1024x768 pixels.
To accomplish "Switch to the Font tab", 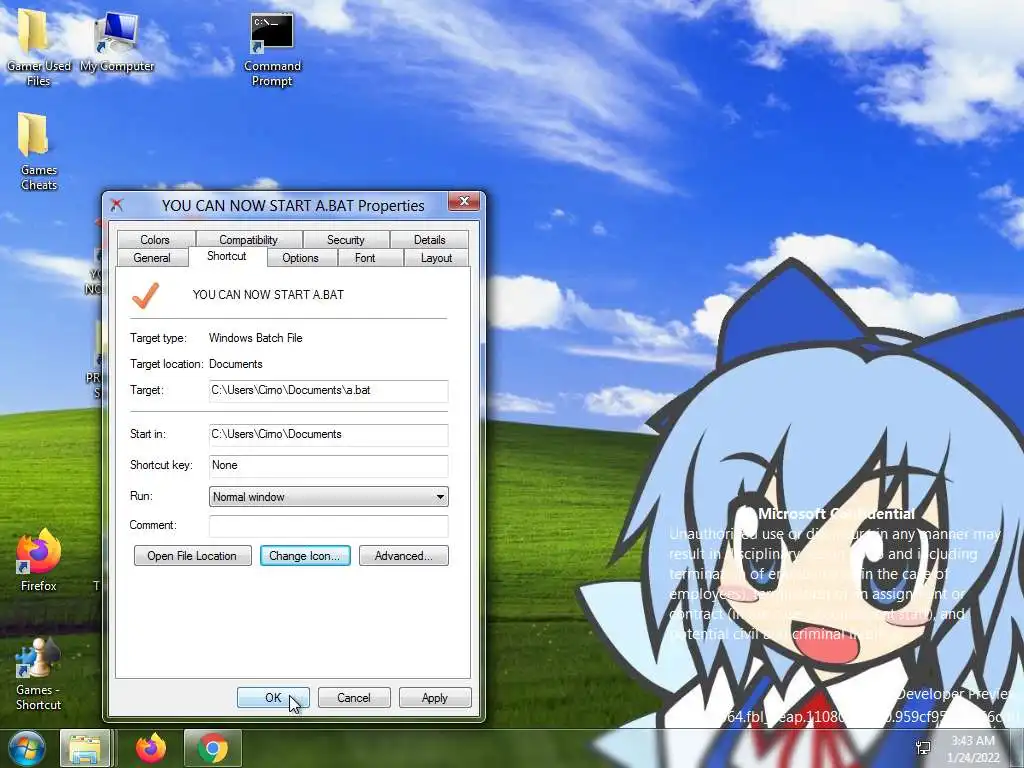I will pos(364,258).
